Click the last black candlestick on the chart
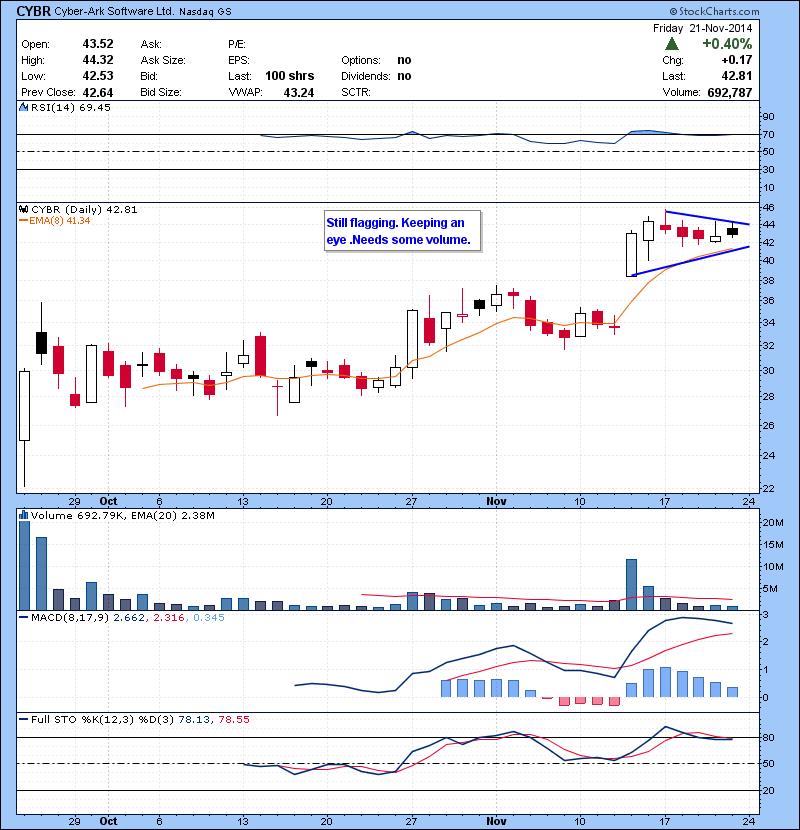The height and width of the screenshot is (830, 800). [x=732, y=231]
